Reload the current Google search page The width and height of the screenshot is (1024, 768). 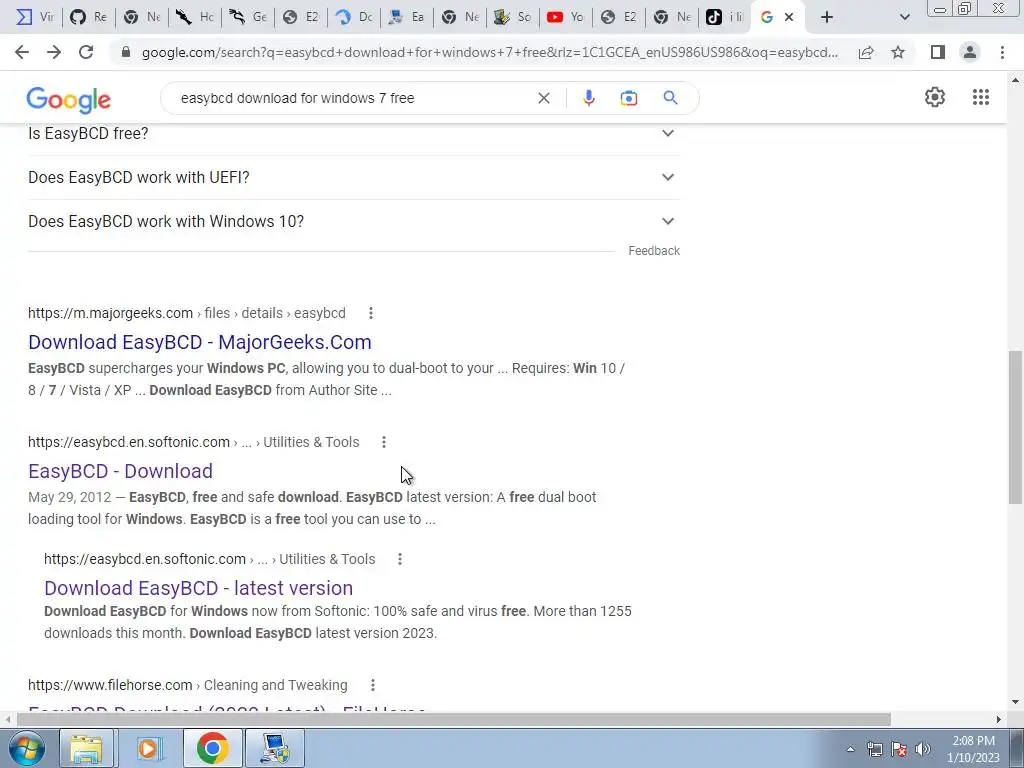coord(86,52)
